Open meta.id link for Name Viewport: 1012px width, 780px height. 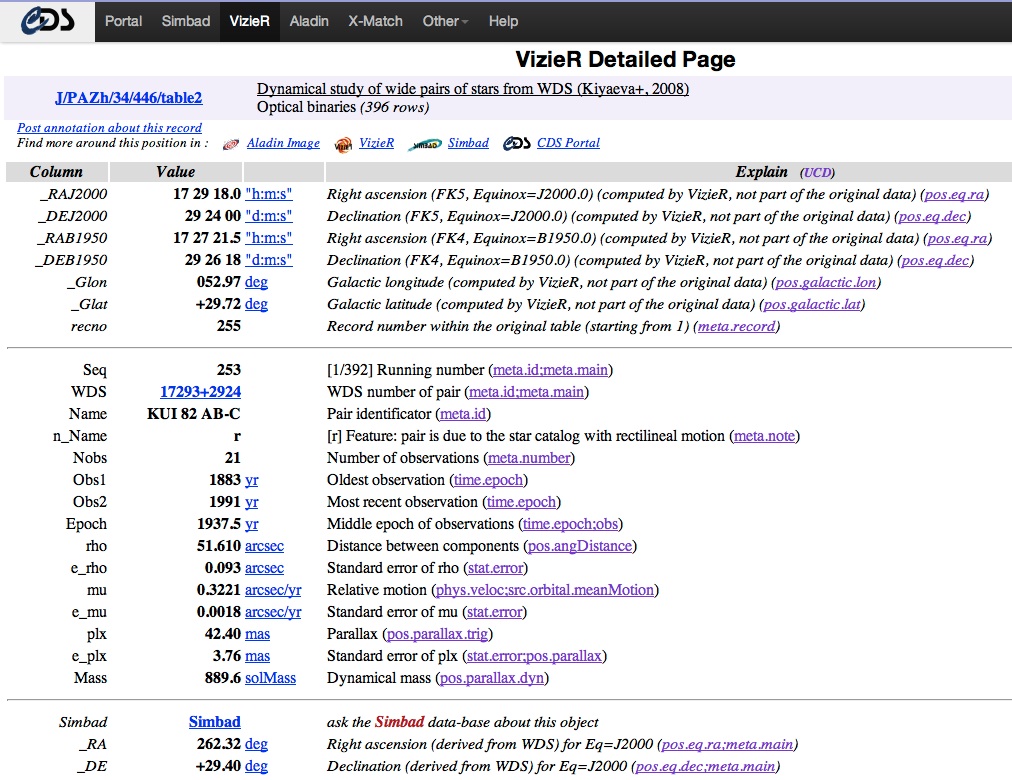[x=463, y=414]
